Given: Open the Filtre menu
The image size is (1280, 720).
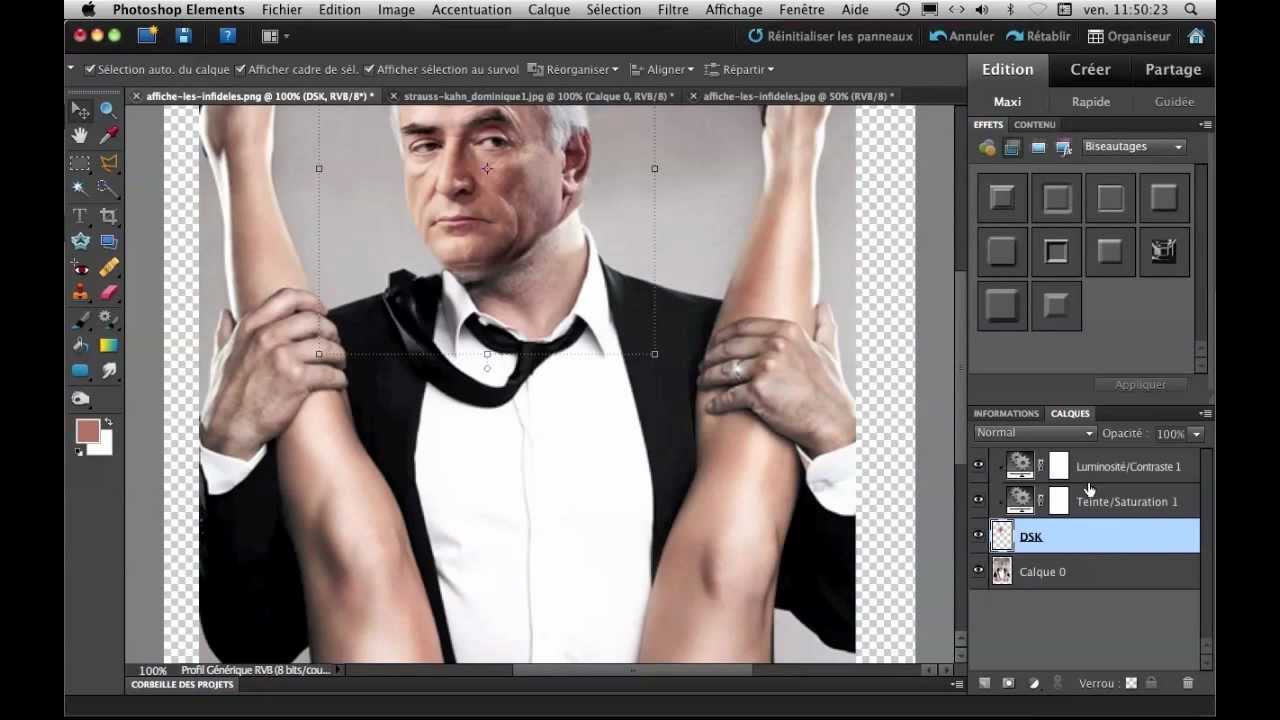Looking at the screenshot, I should [x=673, y=10].
